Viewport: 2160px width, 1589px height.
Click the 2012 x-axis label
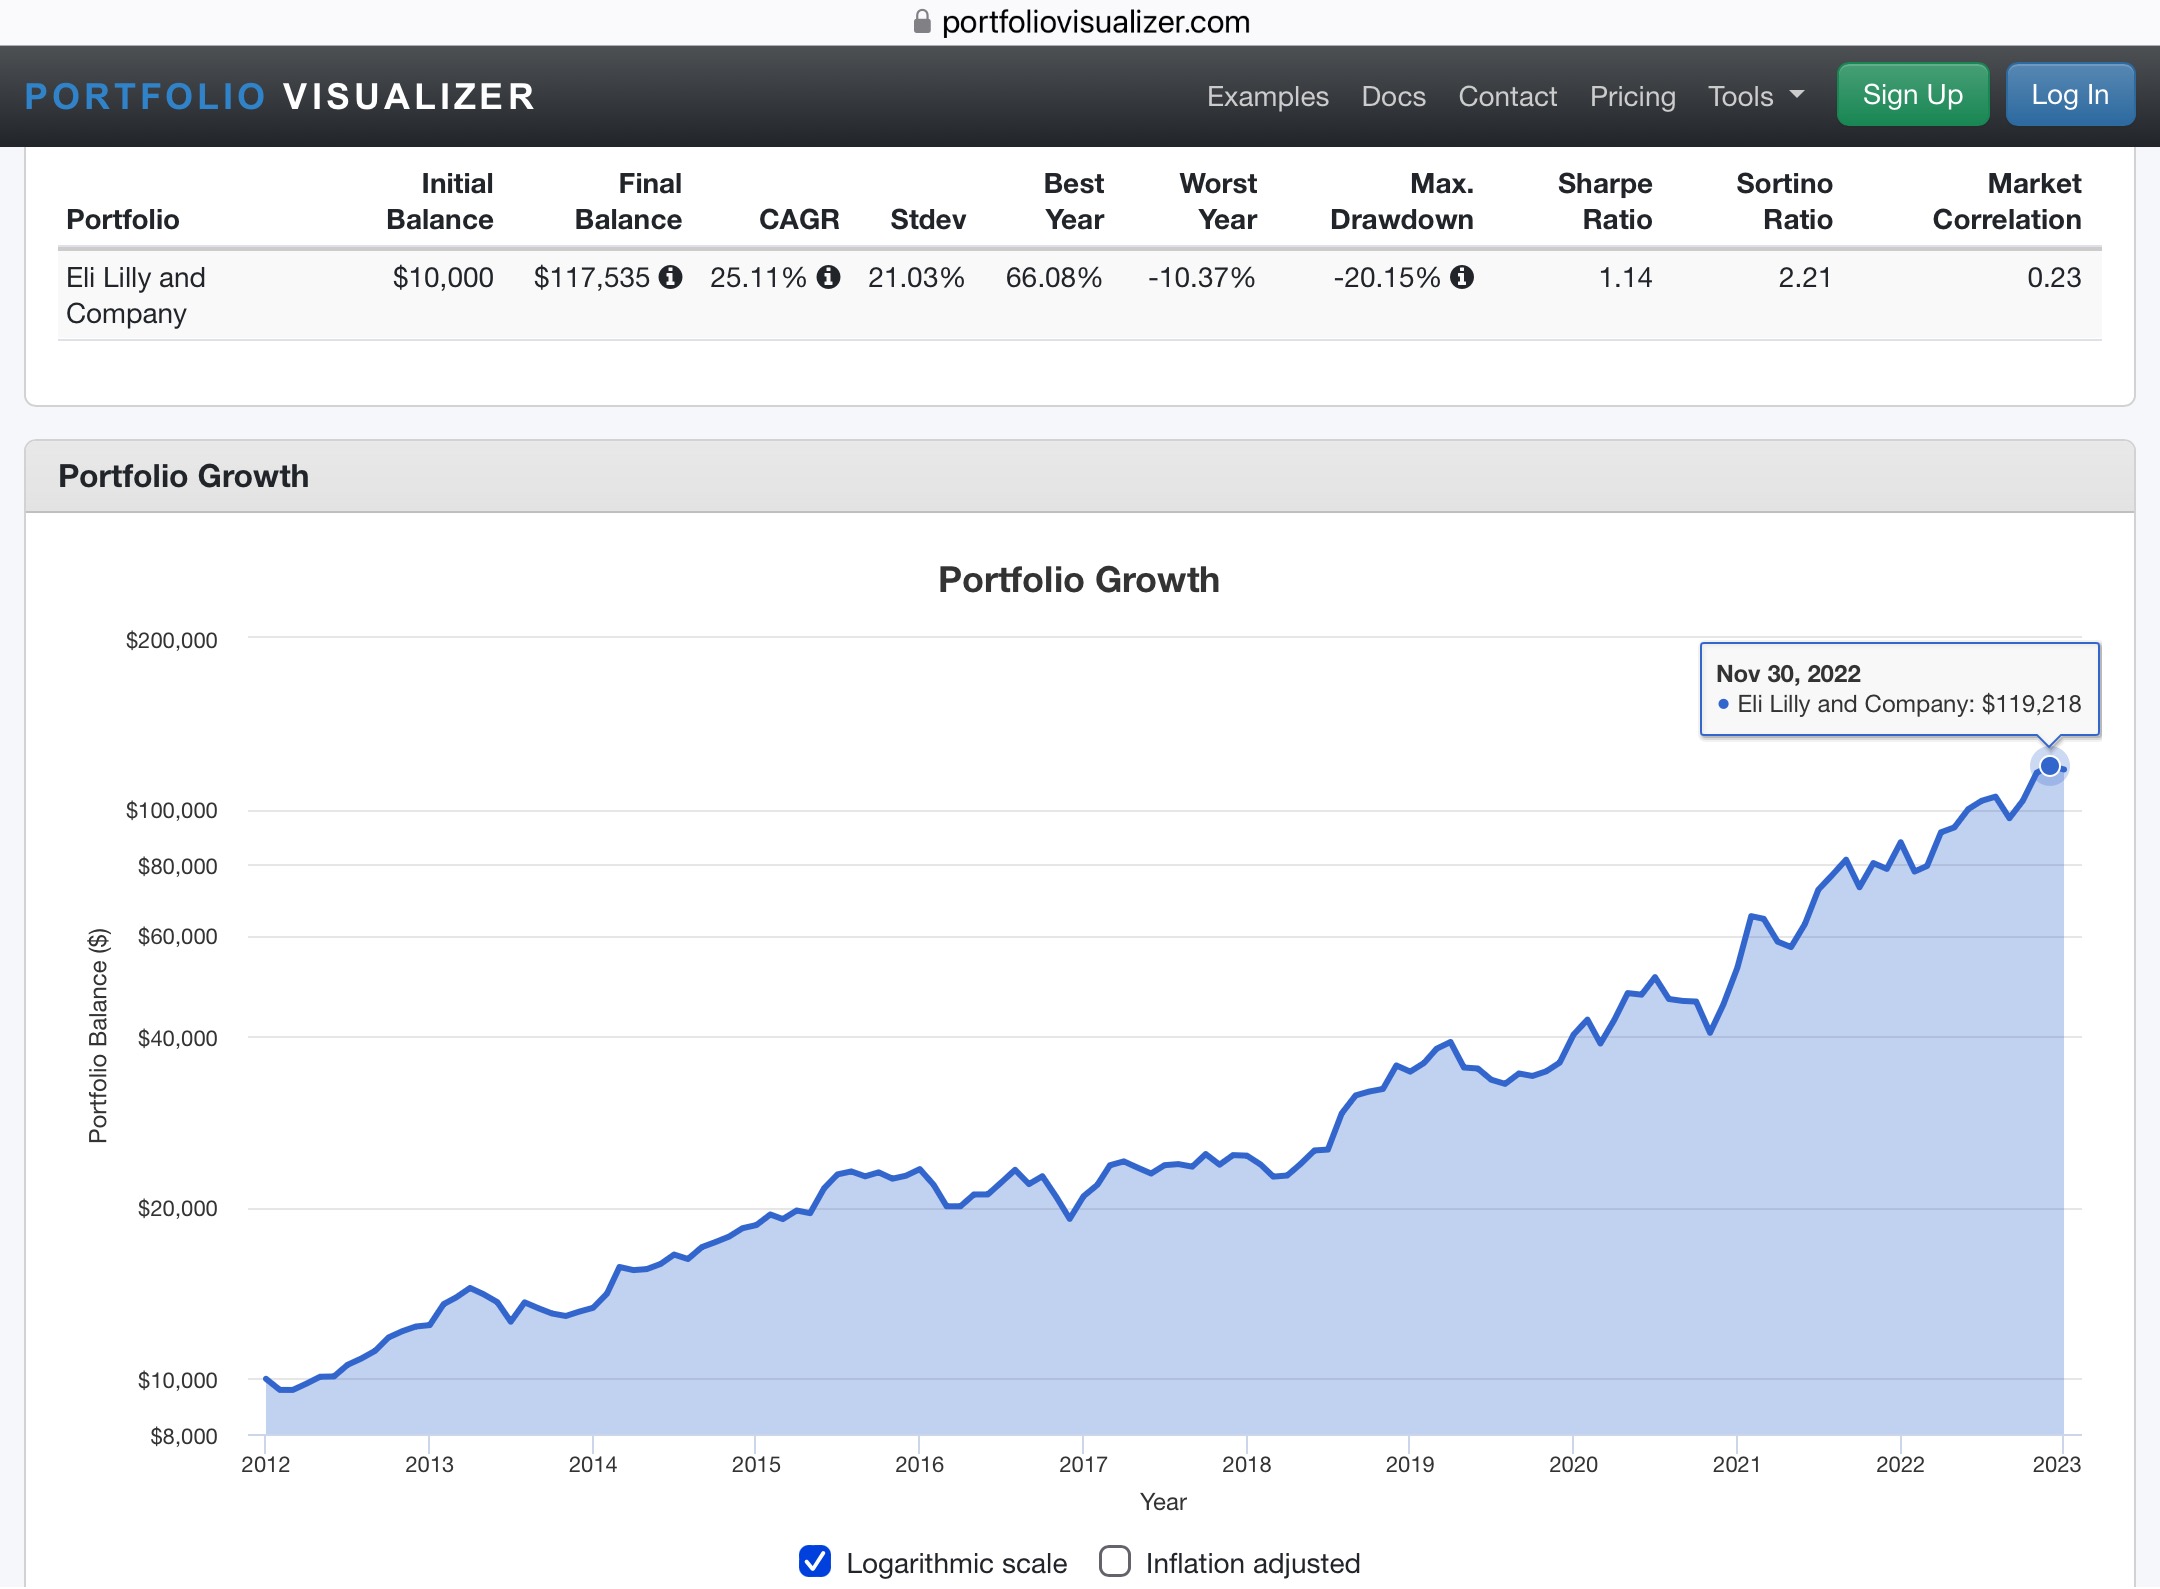pos(265,1464)
